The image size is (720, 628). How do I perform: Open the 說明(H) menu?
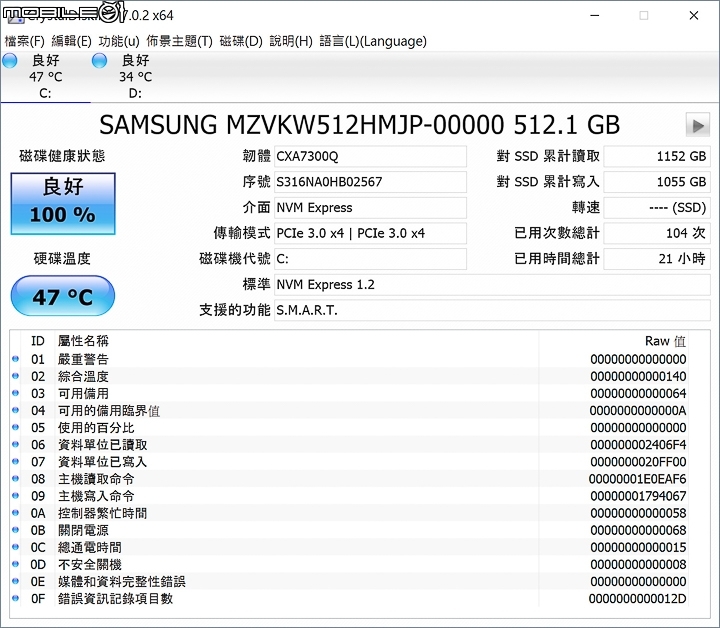[291, 41]
